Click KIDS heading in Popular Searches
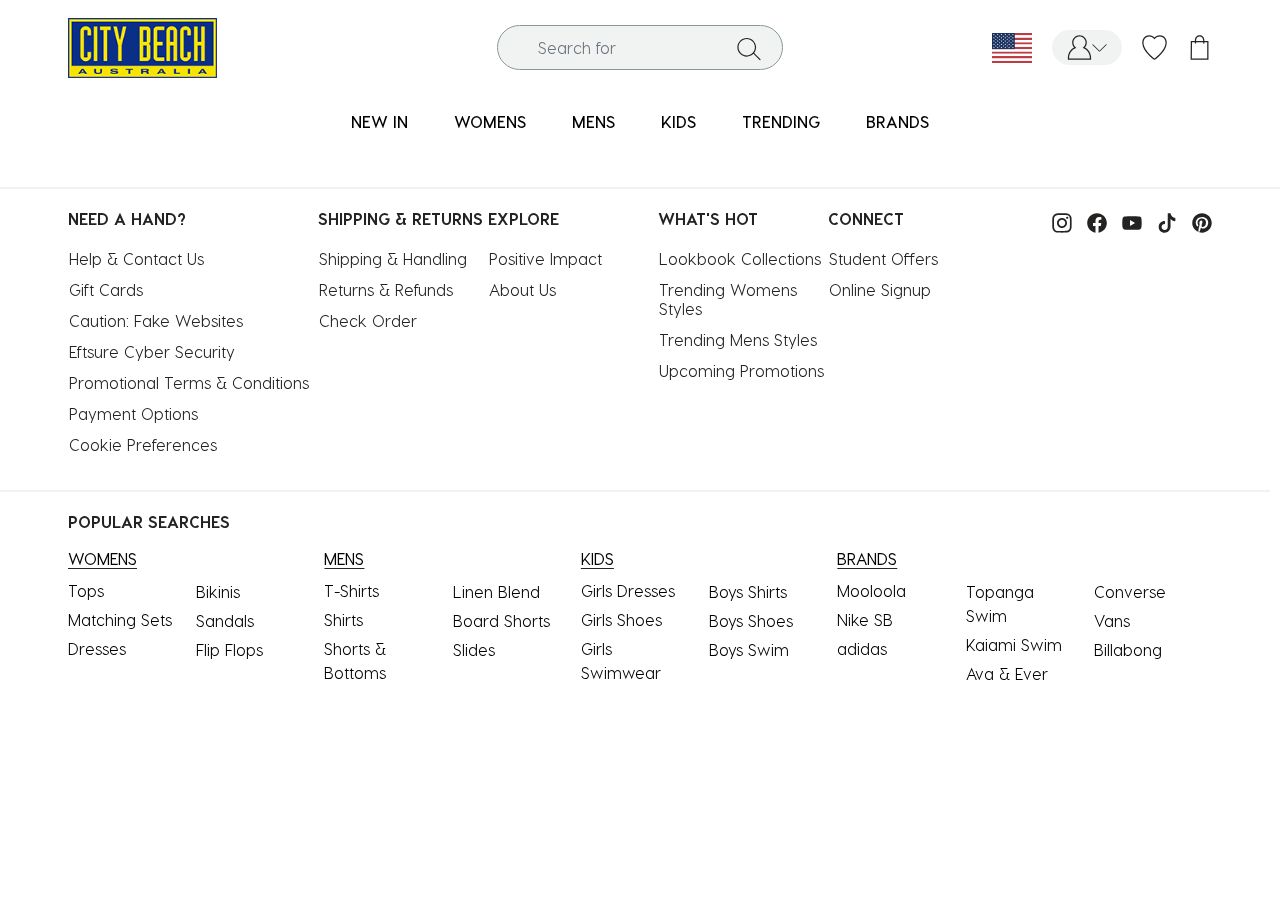1280x900 pixels. coord(597,559)
